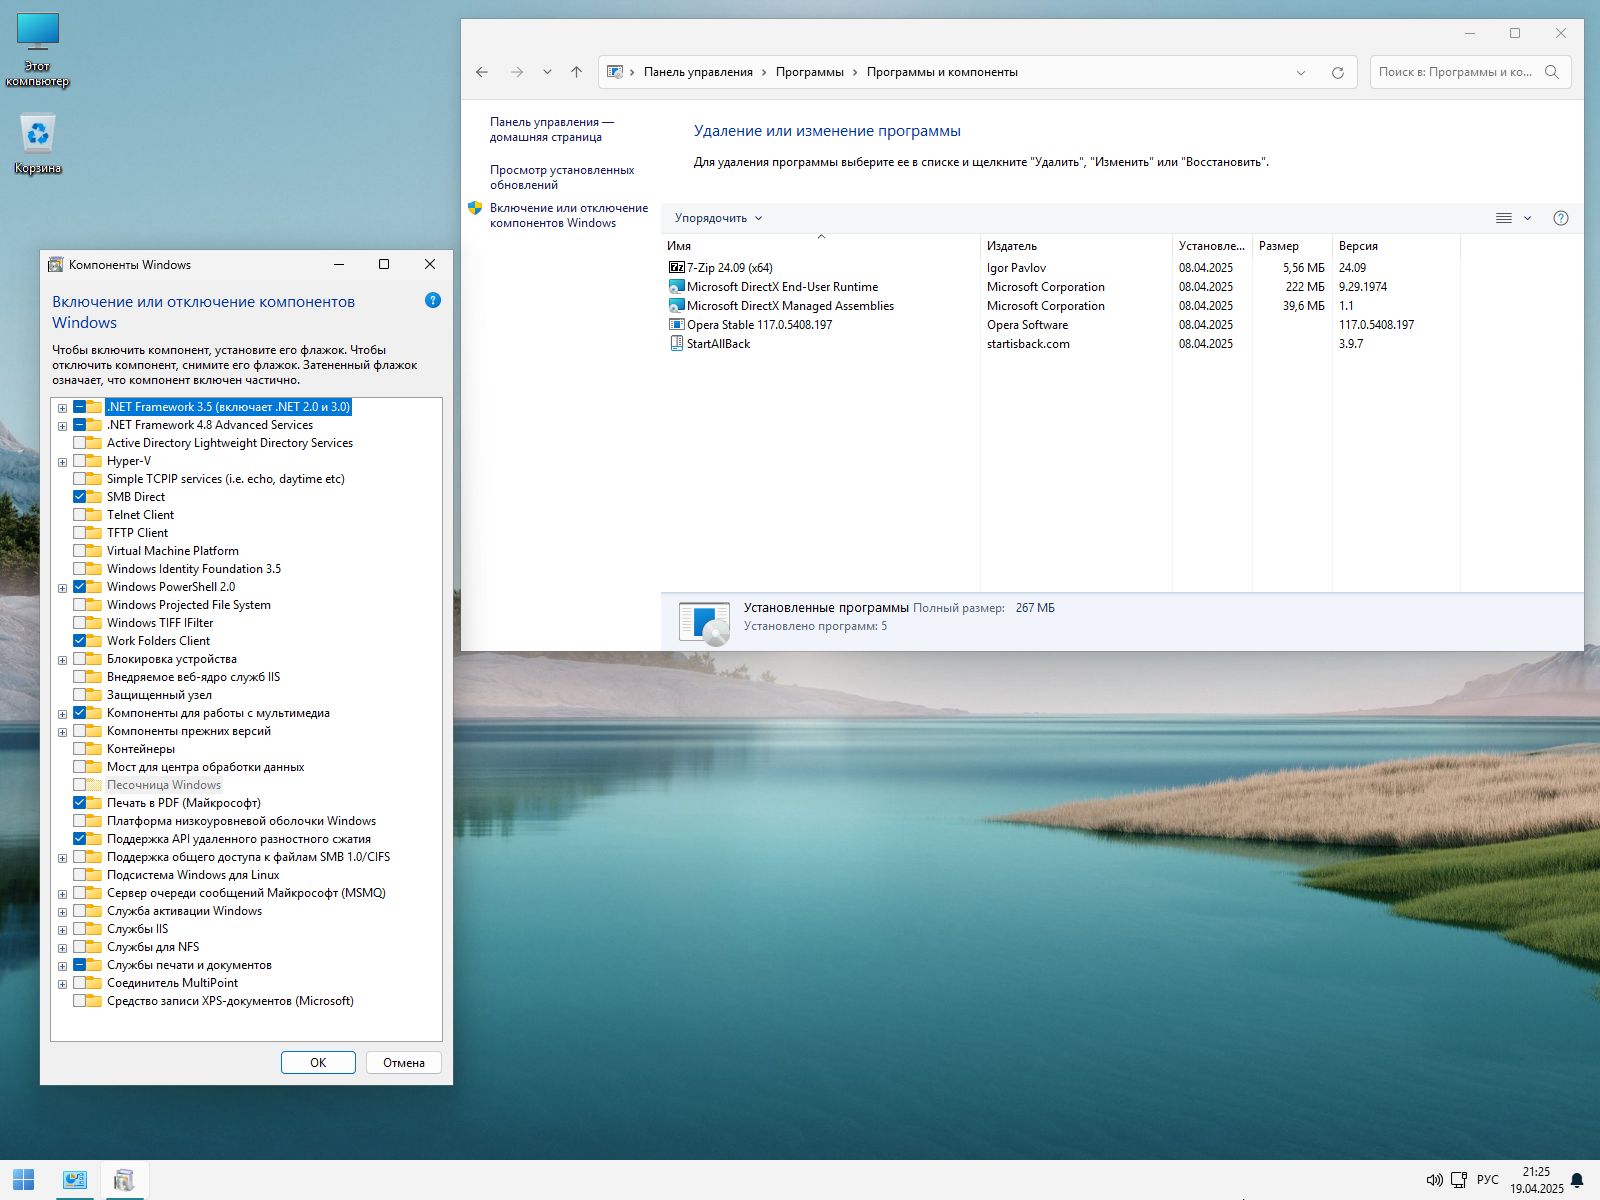This screenshot has width=1600, height=1200.
Task: Open recent locations dropdown arrow
Action: [547, 72]
